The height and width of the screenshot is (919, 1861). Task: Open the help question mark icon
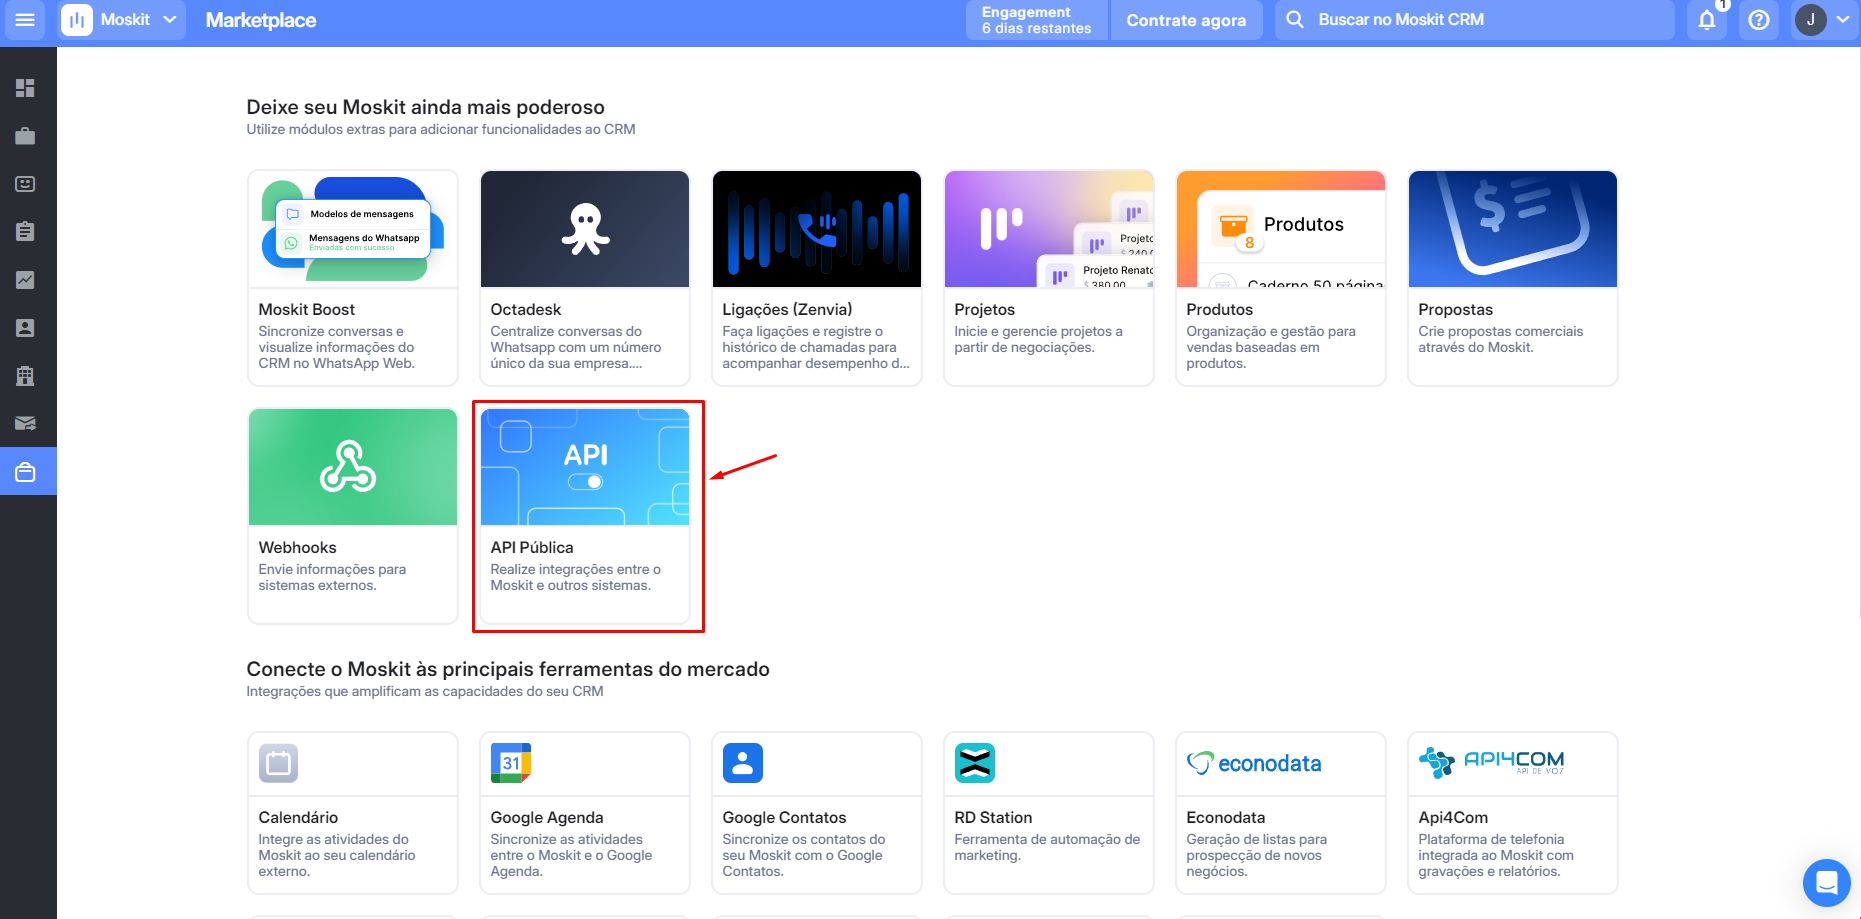[1759, 20]
